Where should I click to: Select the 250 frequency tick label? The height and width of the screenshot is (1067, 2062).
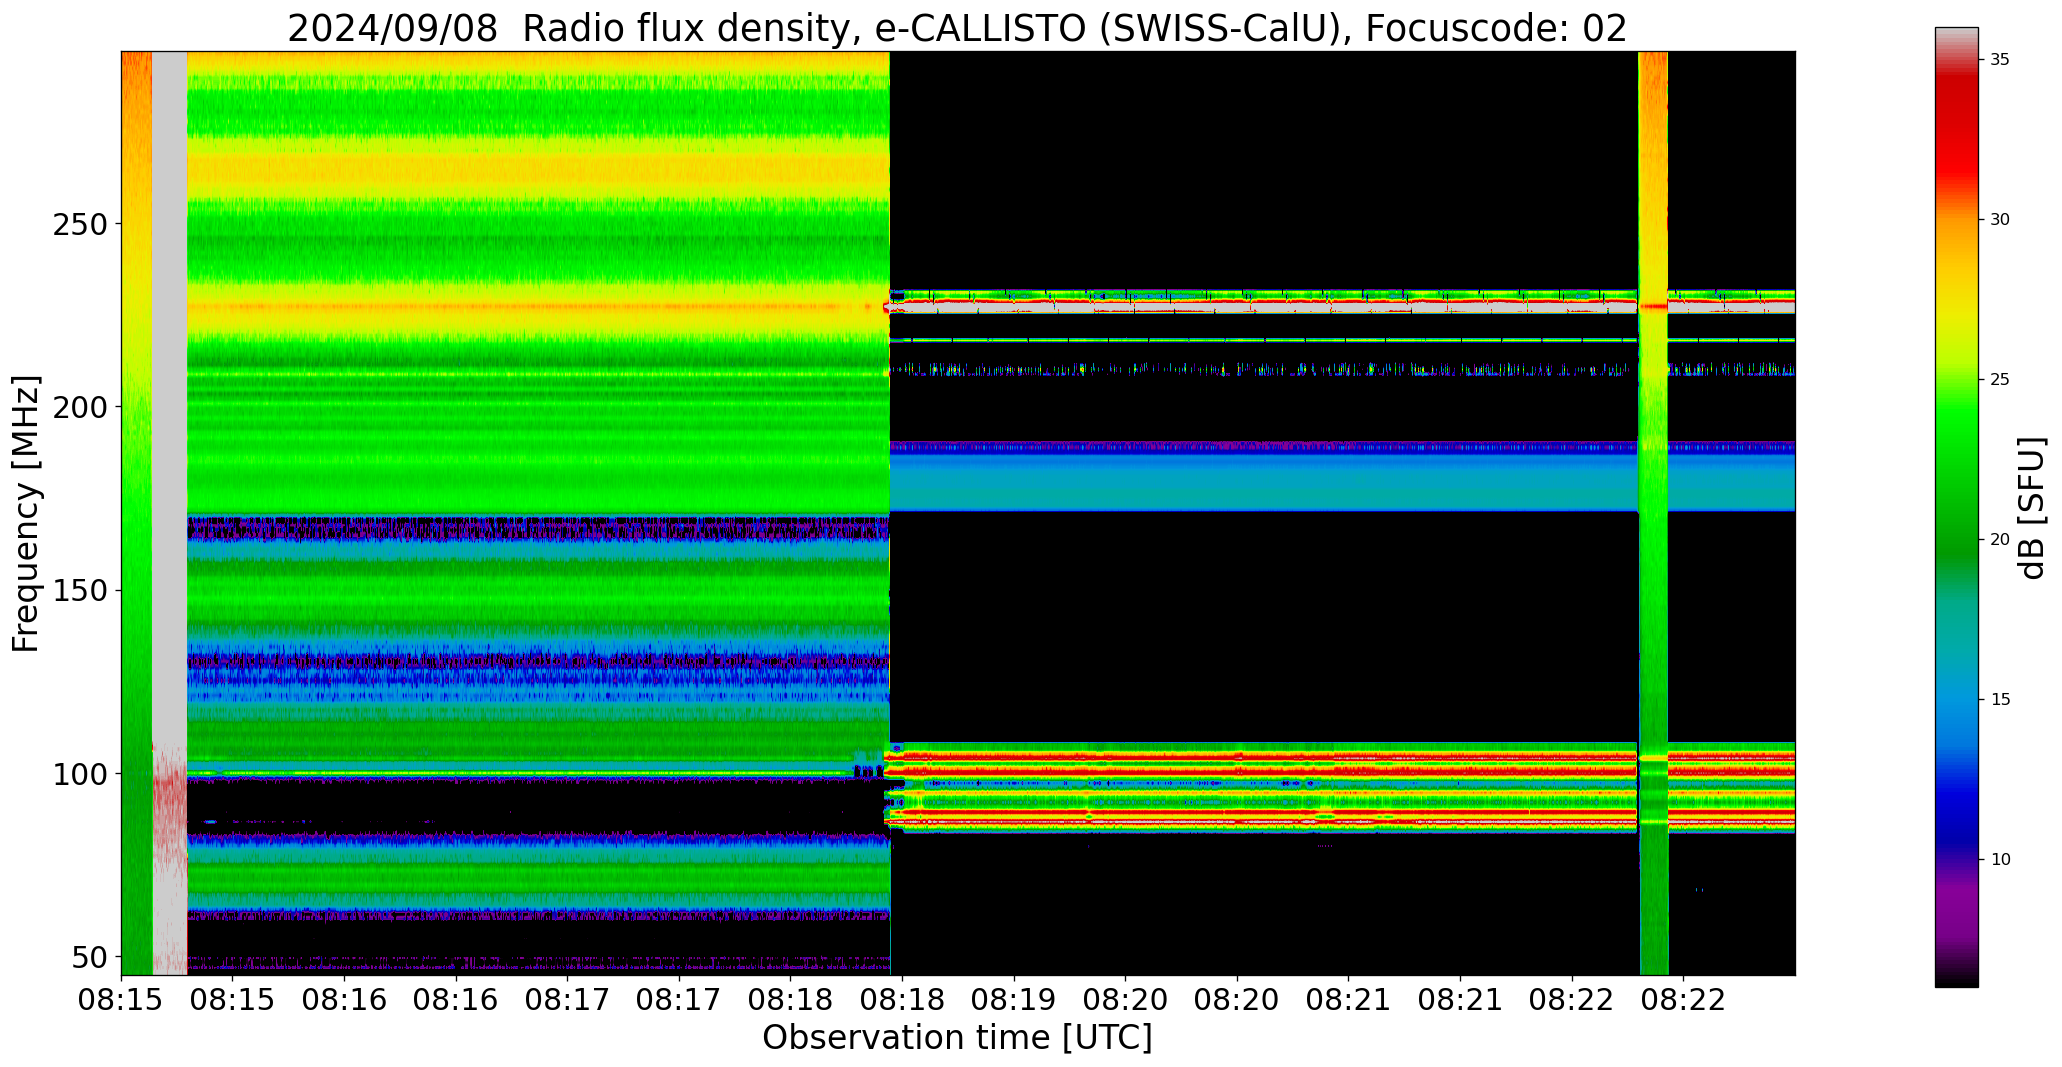click(x=79, y=223)
